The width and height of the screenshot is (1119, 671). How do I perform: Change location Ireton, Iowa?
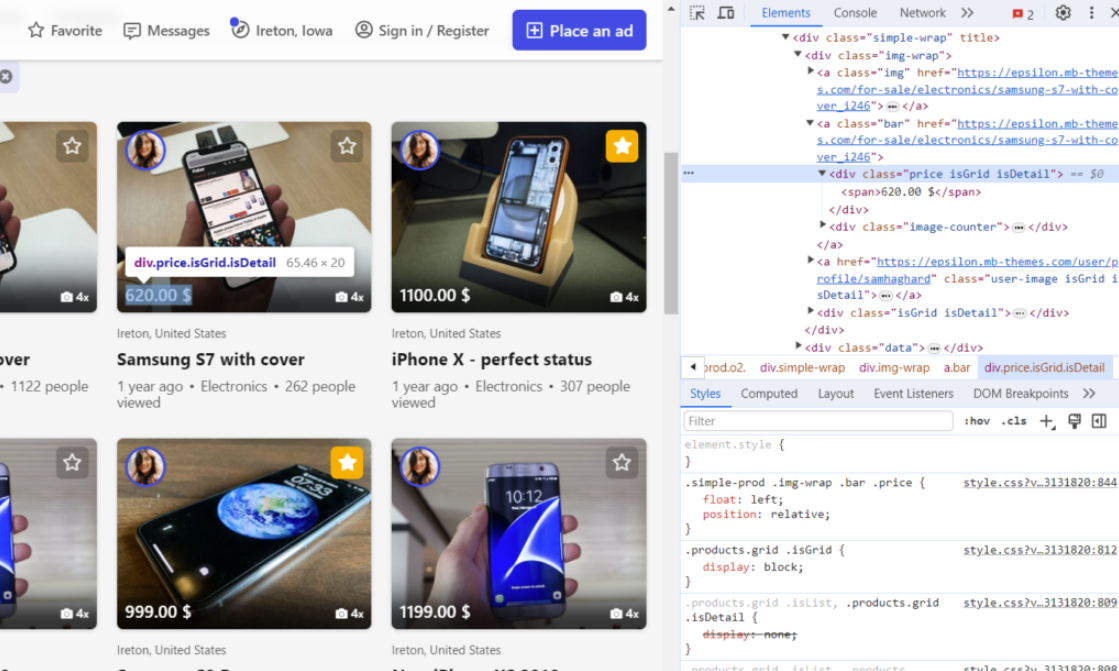281,31
